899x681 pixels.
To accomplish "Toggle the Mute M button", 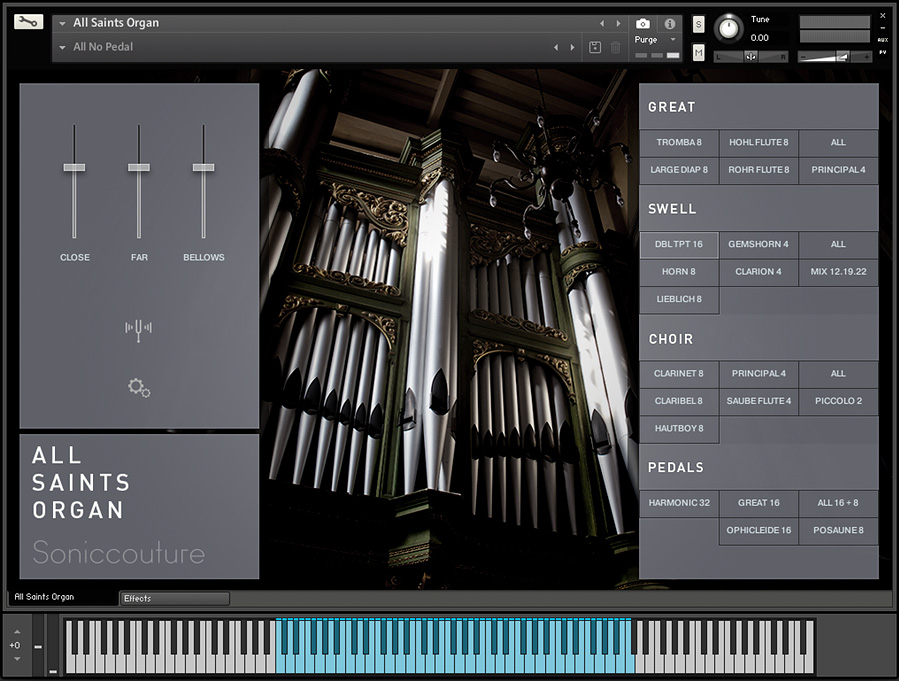I will pyautogui.click(x=698, y=52).
